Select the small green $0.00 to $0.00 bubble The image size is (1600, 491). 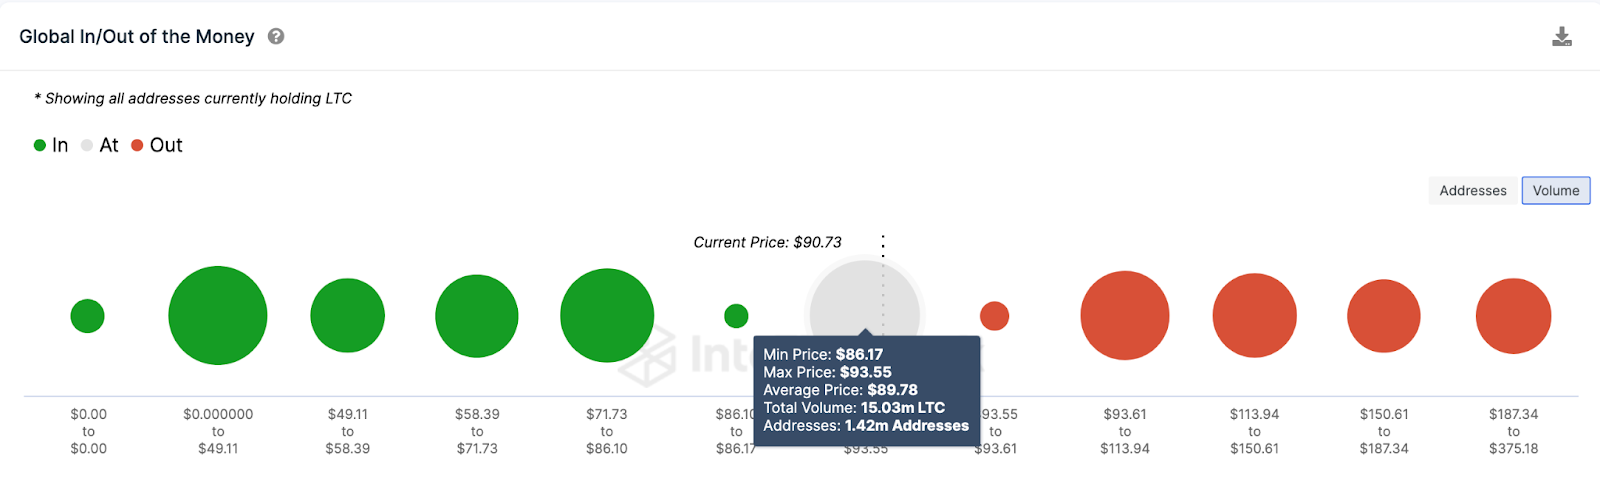88,316
